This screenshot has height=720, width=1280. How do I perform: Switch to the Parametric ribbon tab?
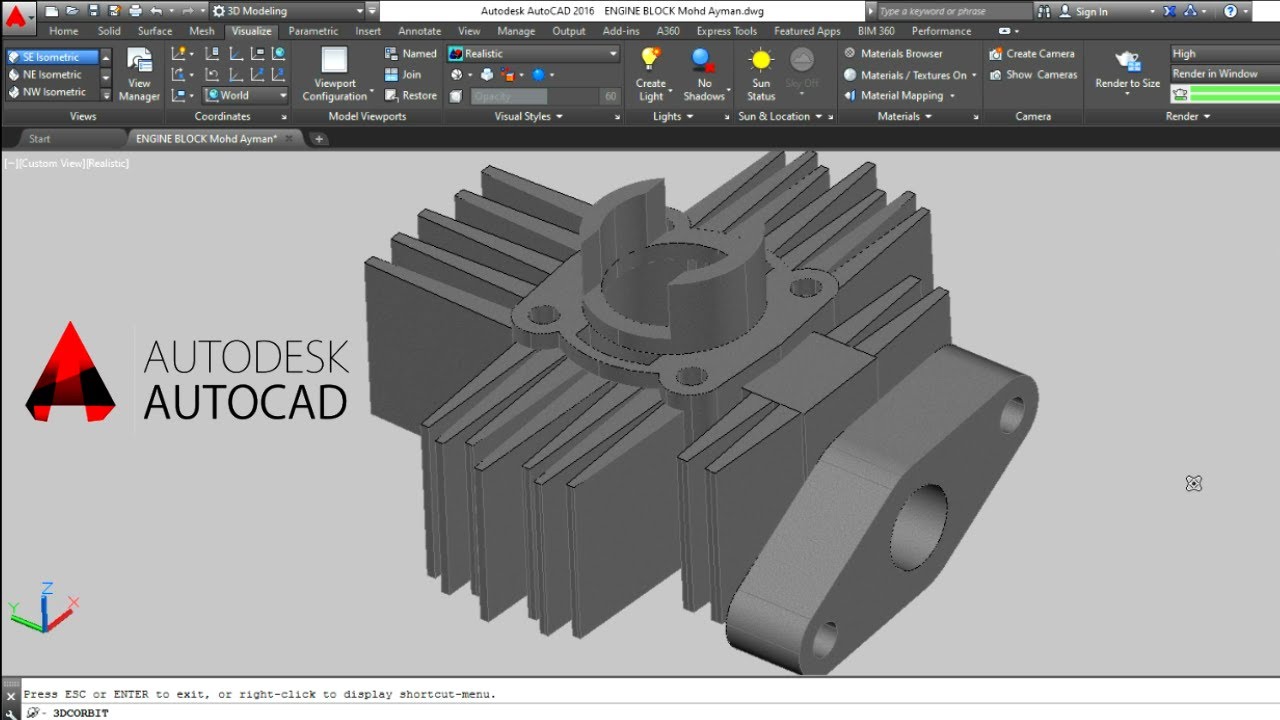[x=313, y=31]
